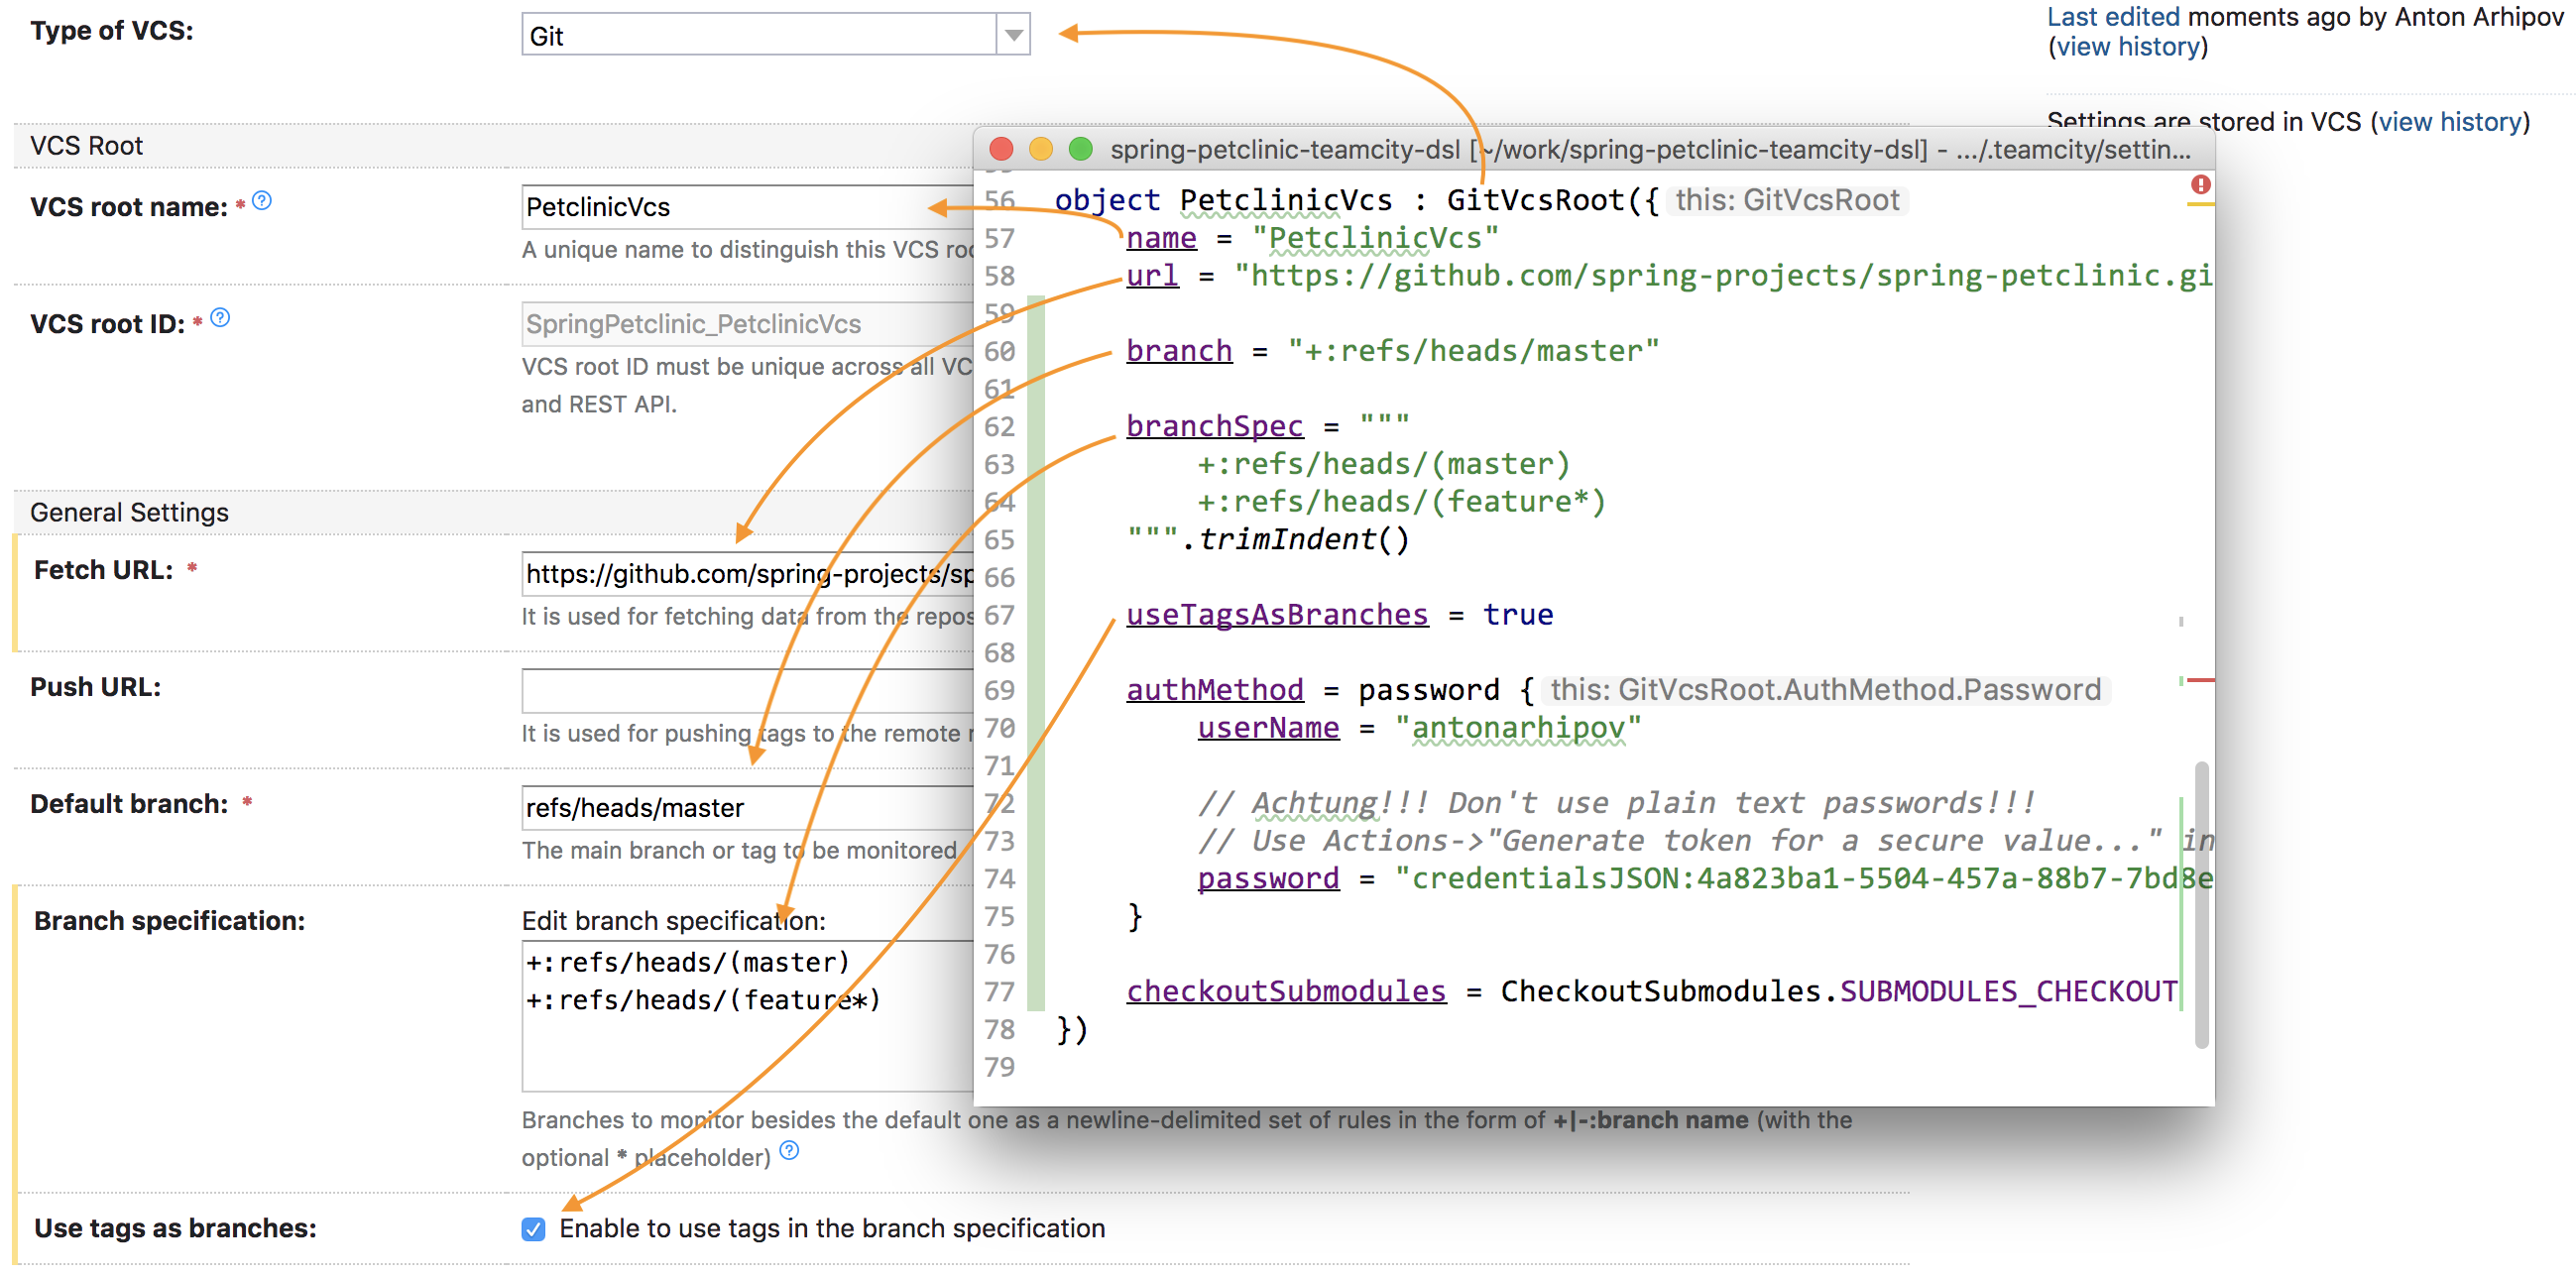Open the Last edited link
The image size is (2576, 1277).
pos(2112,17)
